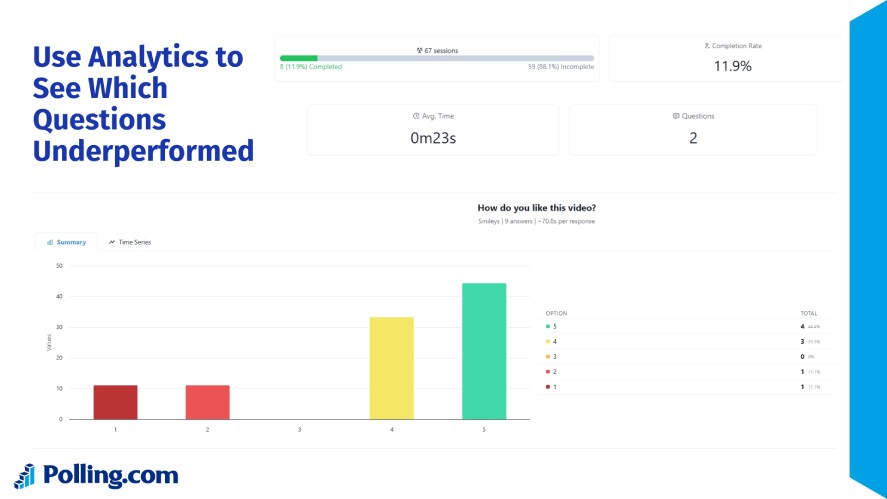
Task: Click the yellow bar for option 4
Action: click(391, 368)
